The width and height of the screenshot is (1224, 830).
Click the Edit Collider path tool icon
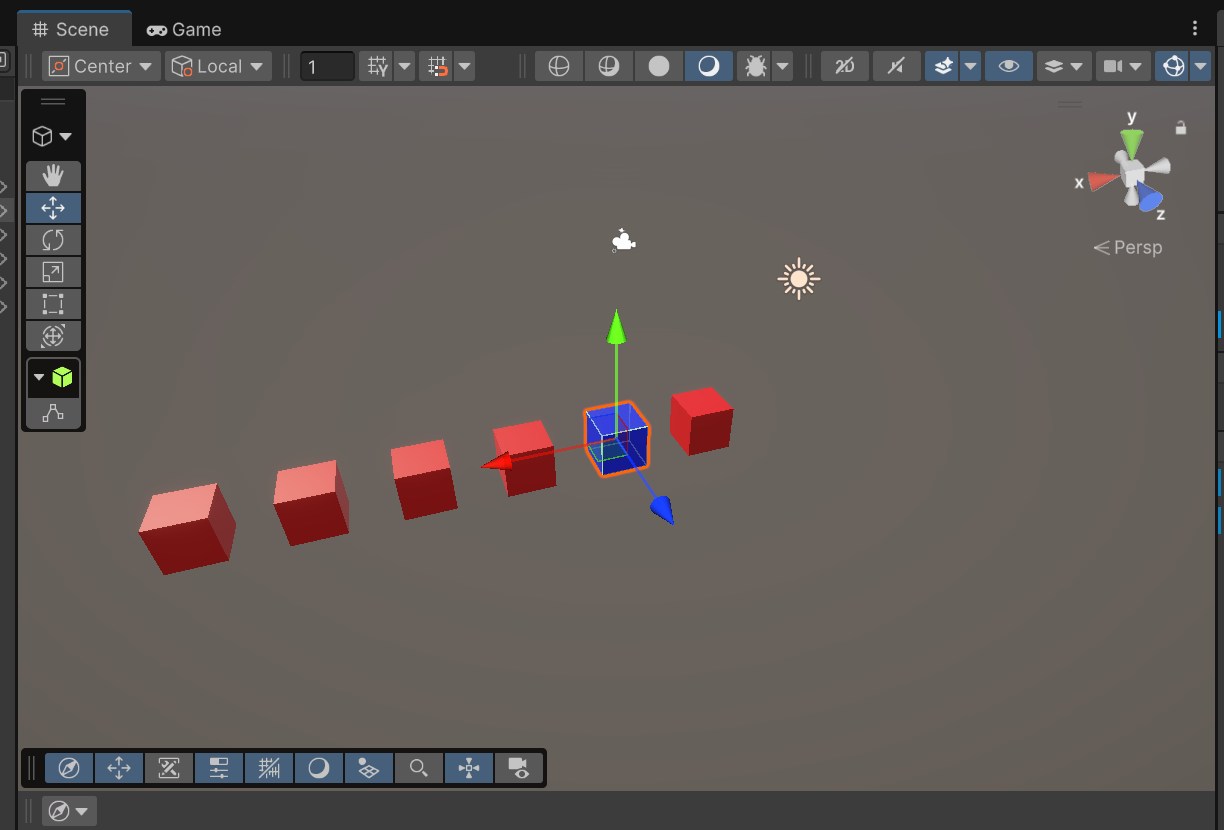pos(53,412)
